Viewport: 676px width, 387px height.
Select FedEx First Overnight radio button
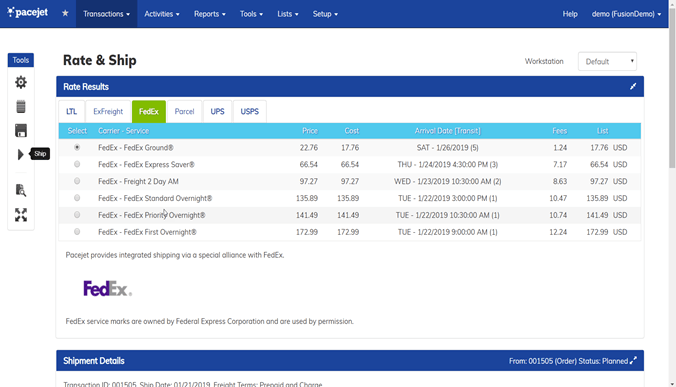(x=77, y=231)
